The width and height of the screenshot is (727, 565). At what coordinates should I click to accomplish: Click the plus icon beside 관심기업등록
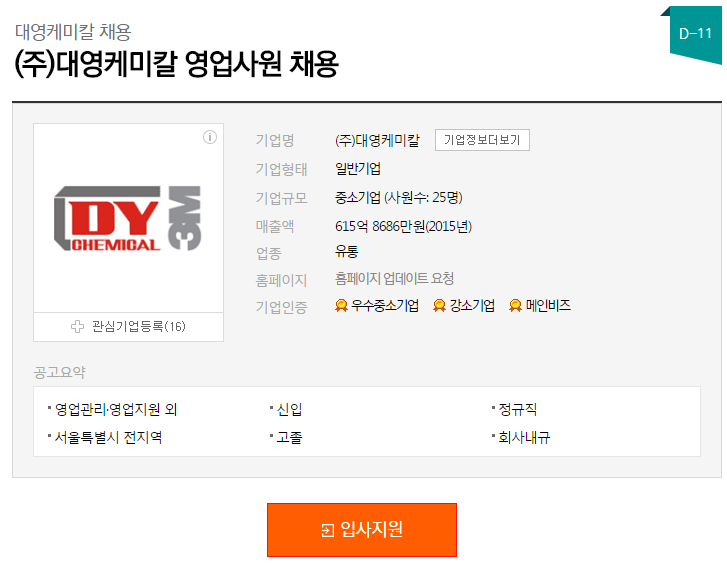(x=77, y=326)
